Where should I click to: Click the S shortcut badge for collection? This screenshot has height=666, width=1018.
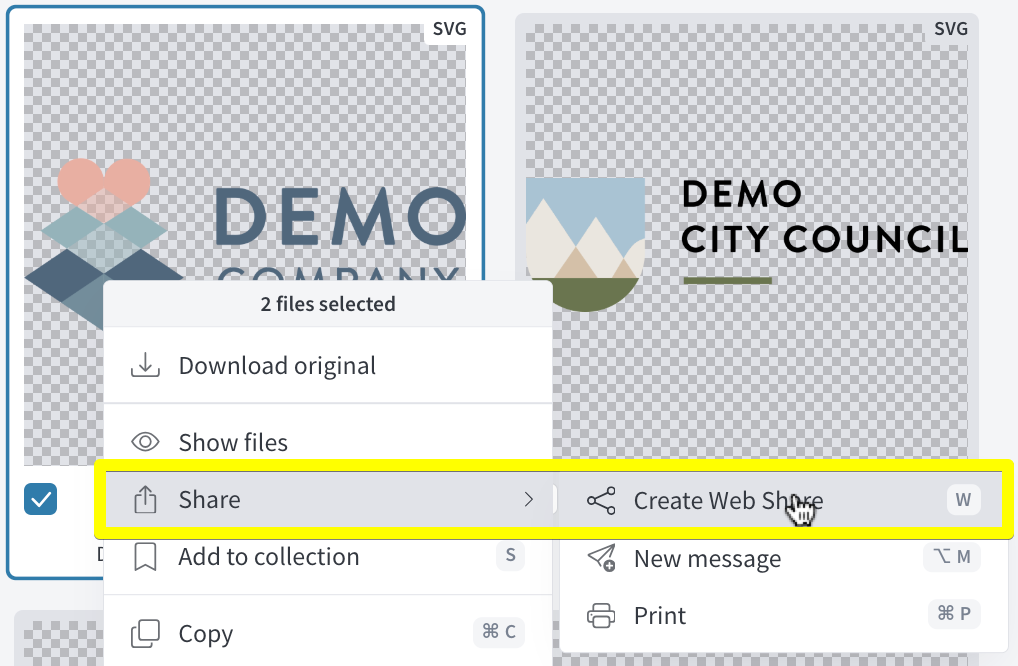point(510,555)
